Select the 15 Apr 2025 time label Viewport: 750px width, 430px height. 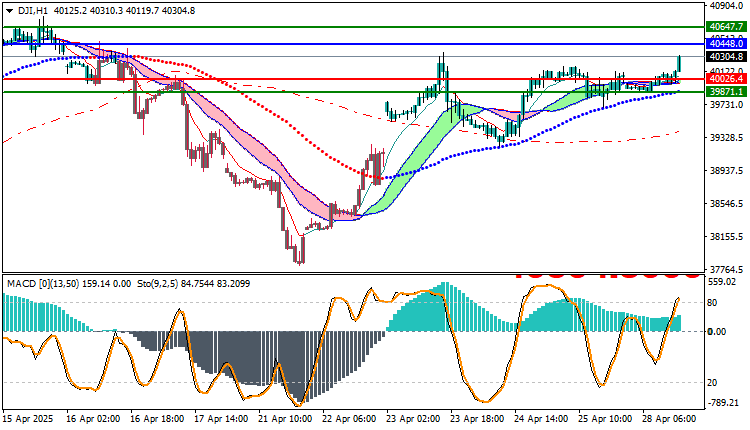point(28,419)
